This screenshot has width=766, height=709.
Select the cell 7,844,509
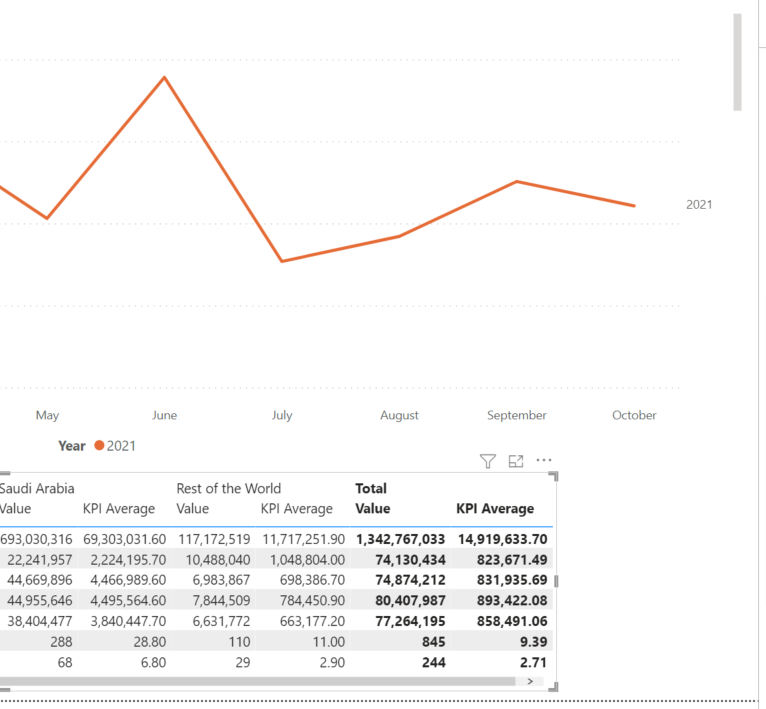(221, 601)
